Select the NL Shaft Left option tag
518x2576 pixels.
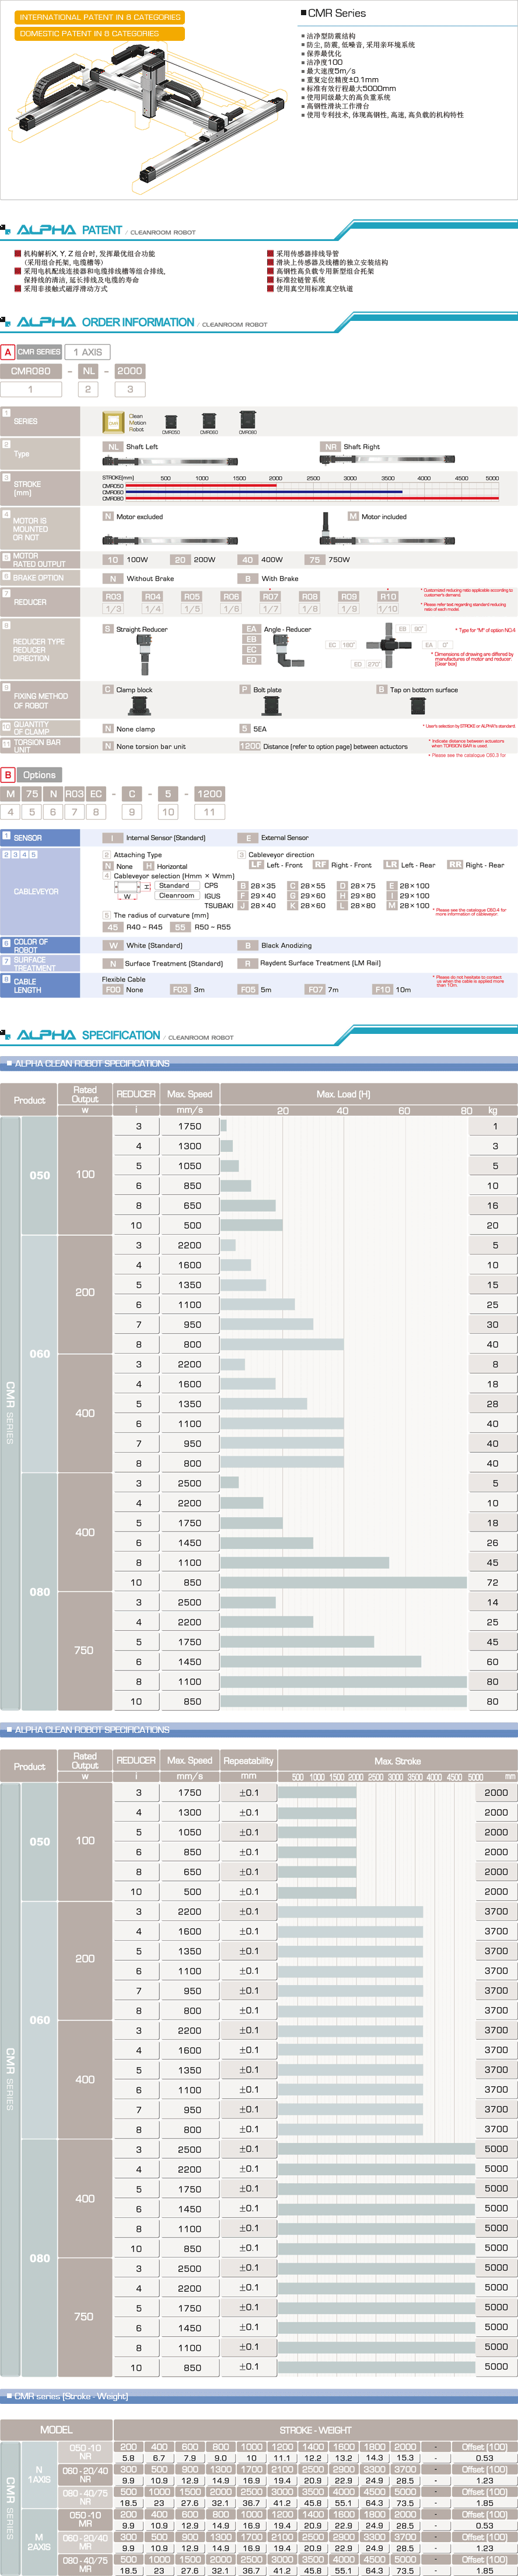coord(112,447)
